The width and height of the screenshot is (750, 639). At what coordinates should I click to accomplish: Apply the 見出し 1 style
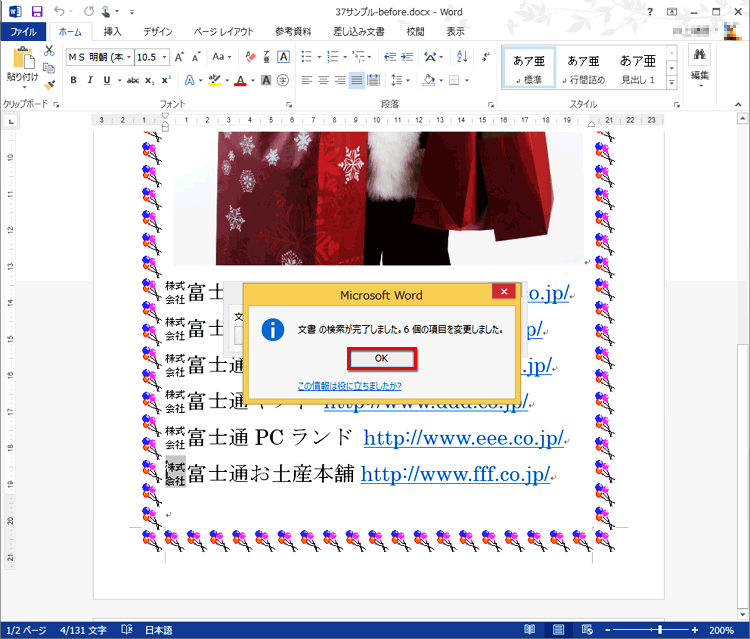[638, 68]
